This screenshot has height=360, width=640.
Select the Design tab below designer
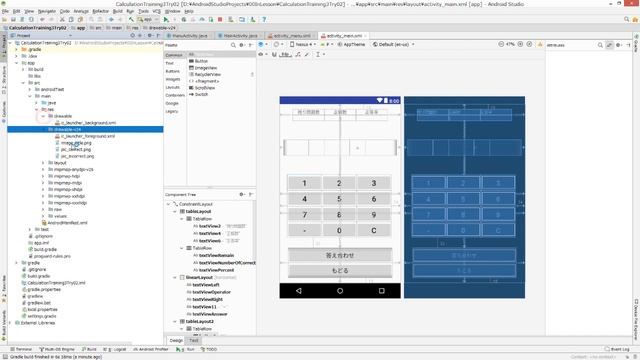tap(176, 340)
